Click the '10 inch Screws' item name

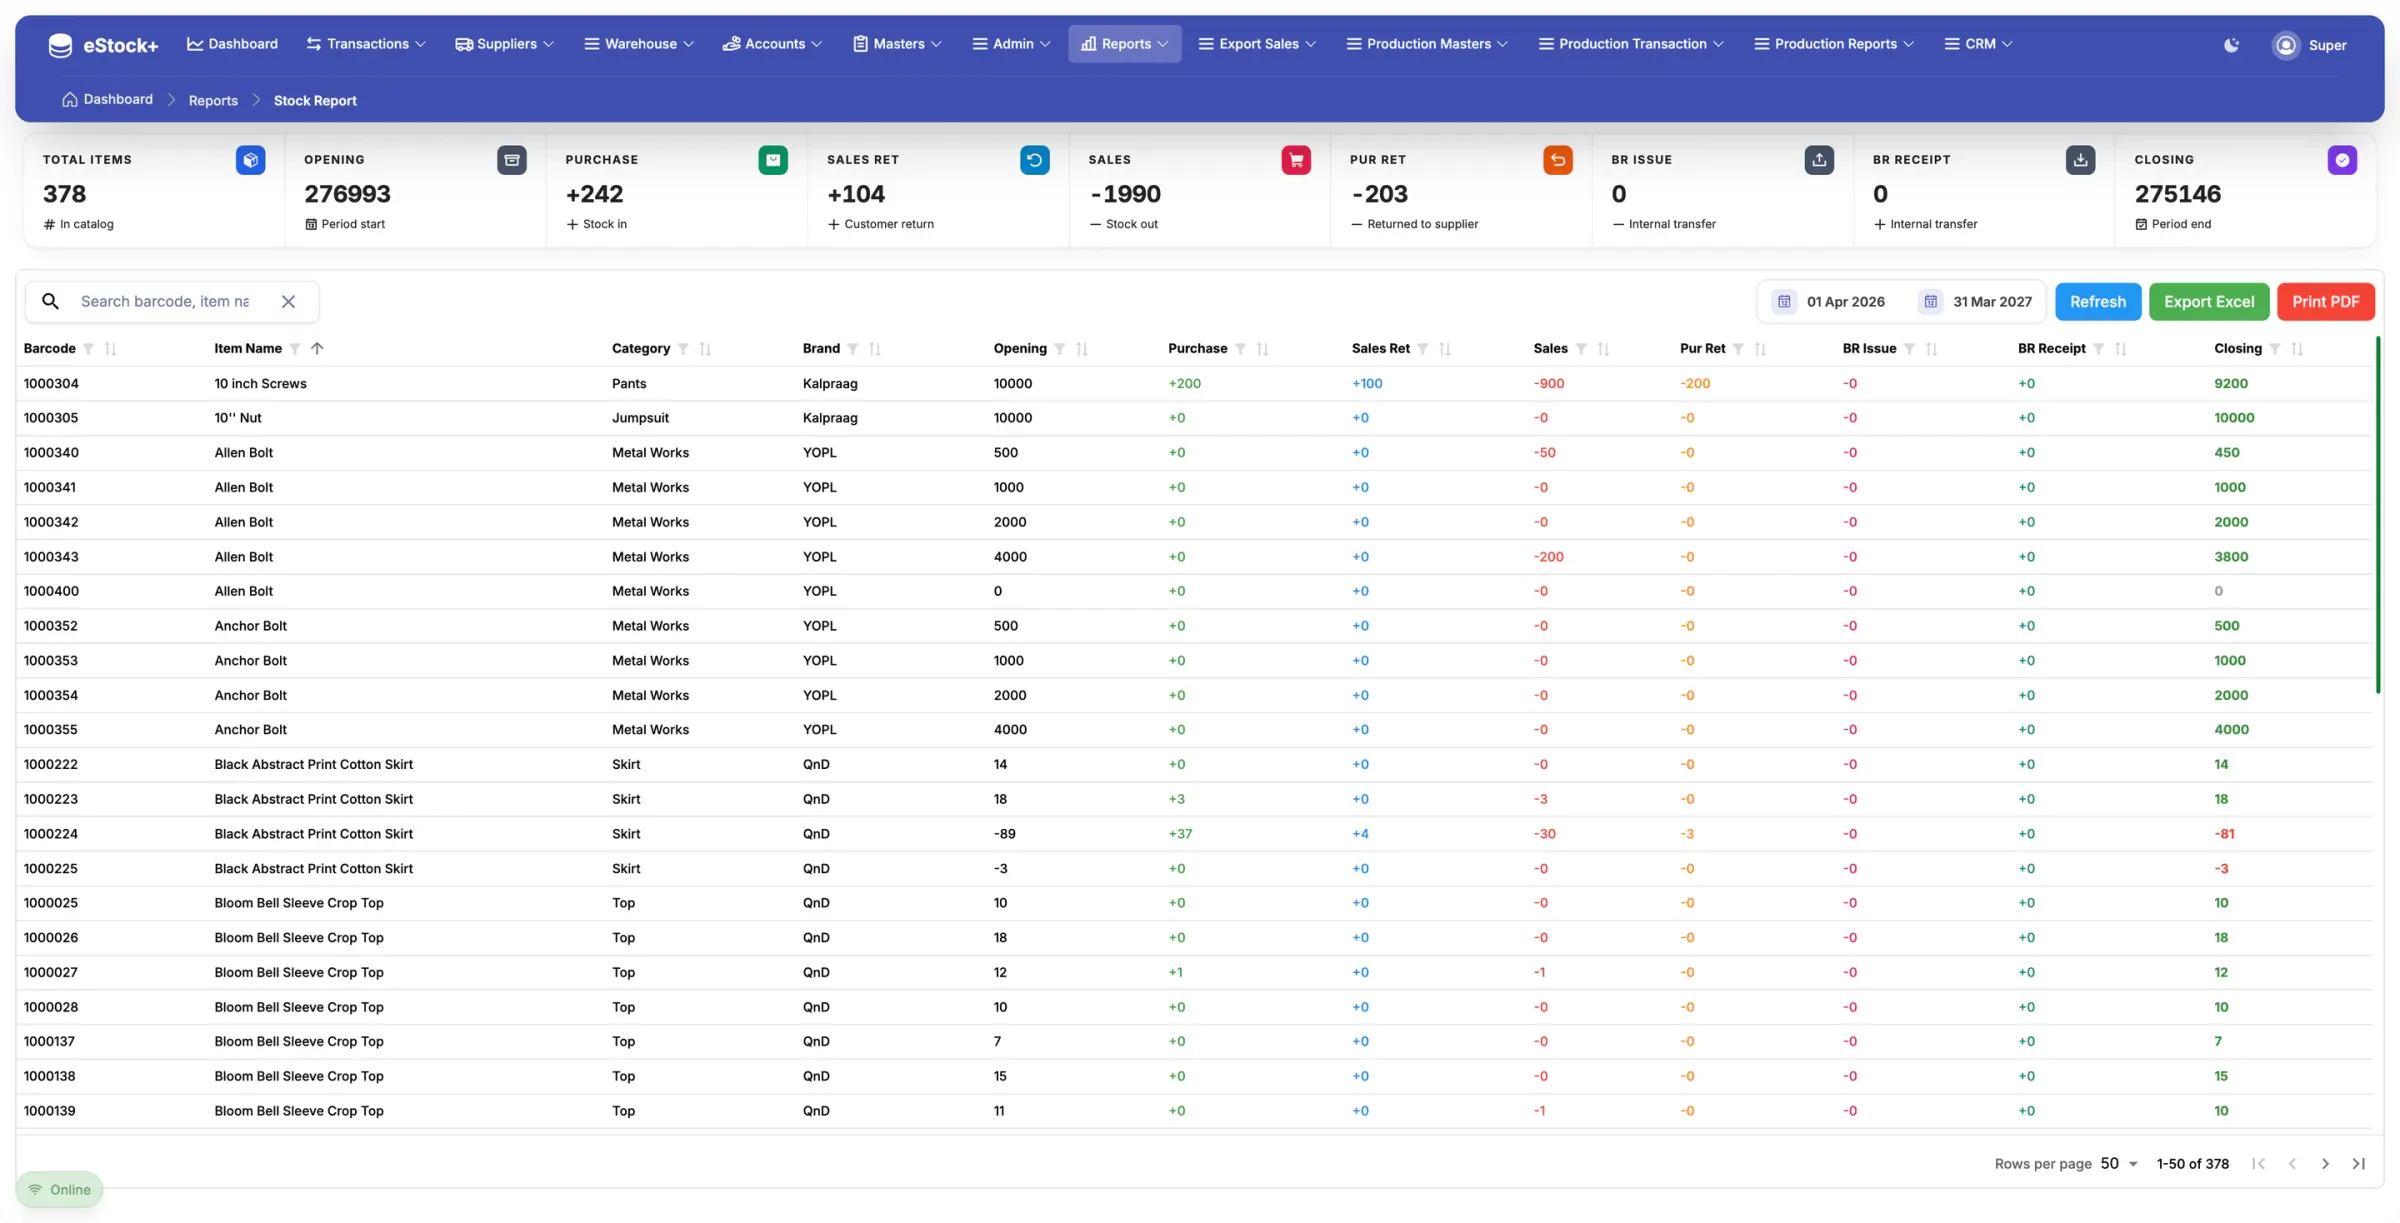pos(260,384)
